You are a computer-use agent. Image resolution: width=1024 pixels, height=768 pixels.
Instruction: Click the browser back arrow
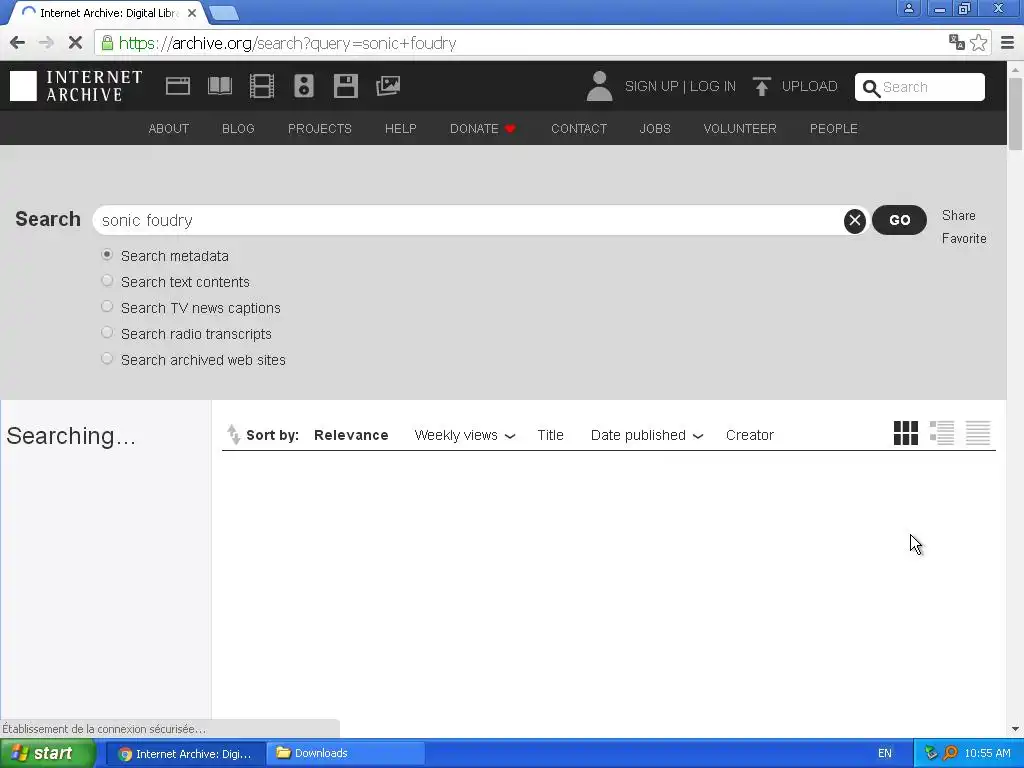pos(18,43)
